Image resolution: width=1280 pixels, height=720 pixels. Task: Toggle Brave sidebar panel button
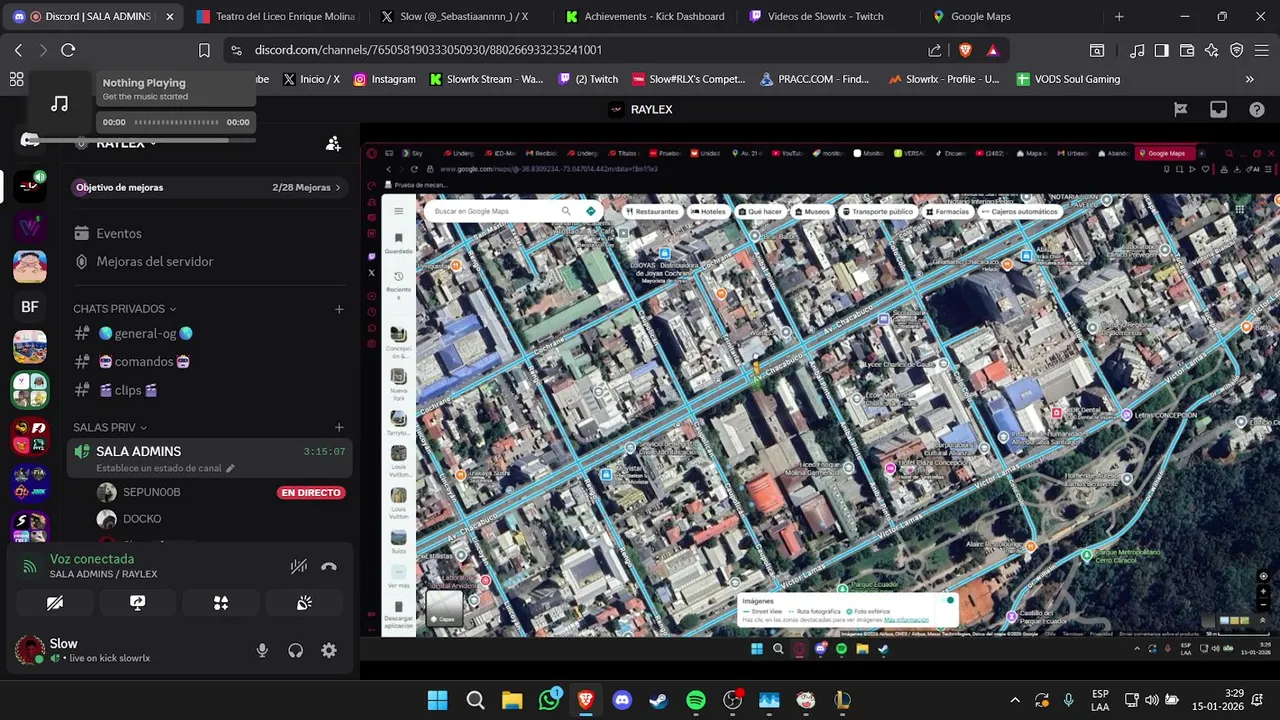[x=1161, y=50]
